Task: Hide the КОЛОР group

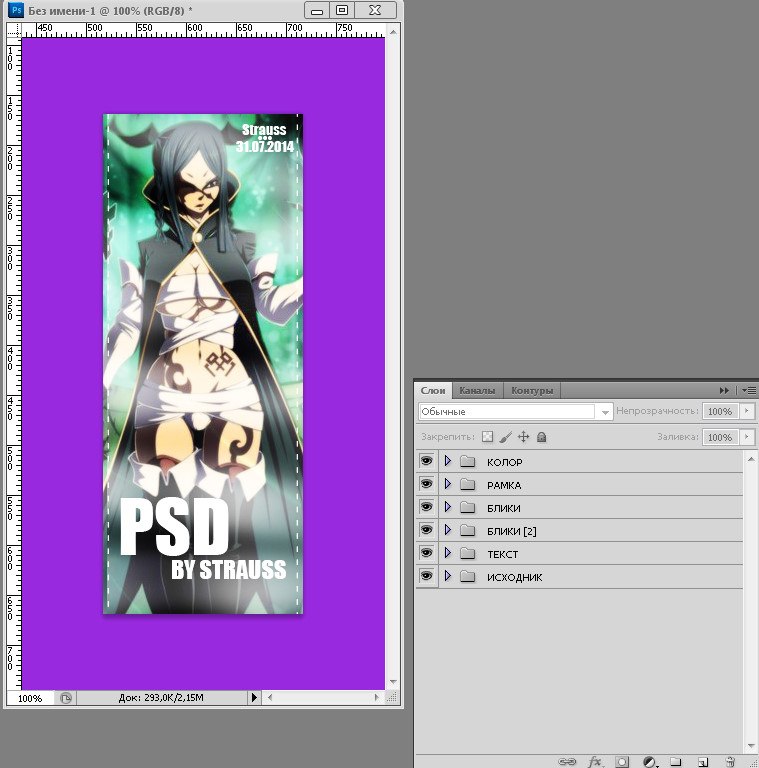Action: click(x=427, y=461)
